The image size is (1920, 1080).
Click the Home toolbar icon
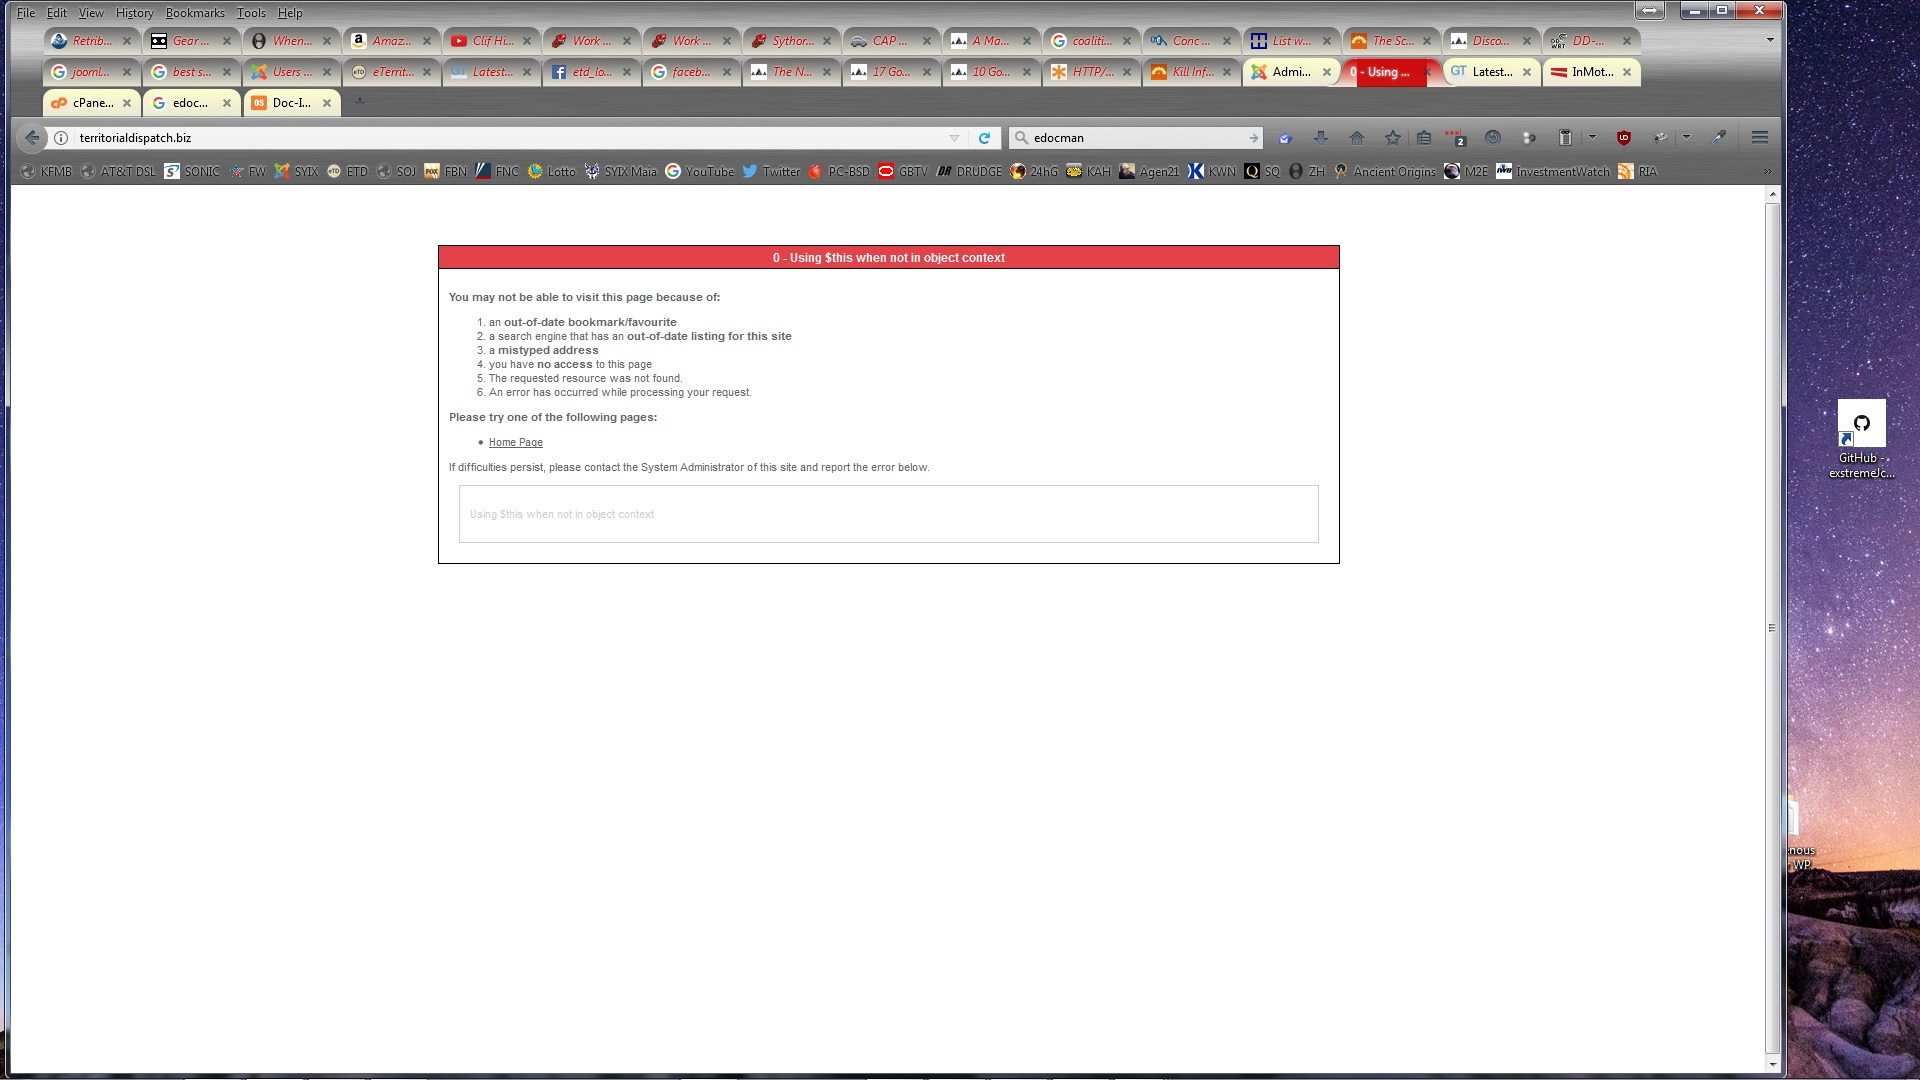1356,138
